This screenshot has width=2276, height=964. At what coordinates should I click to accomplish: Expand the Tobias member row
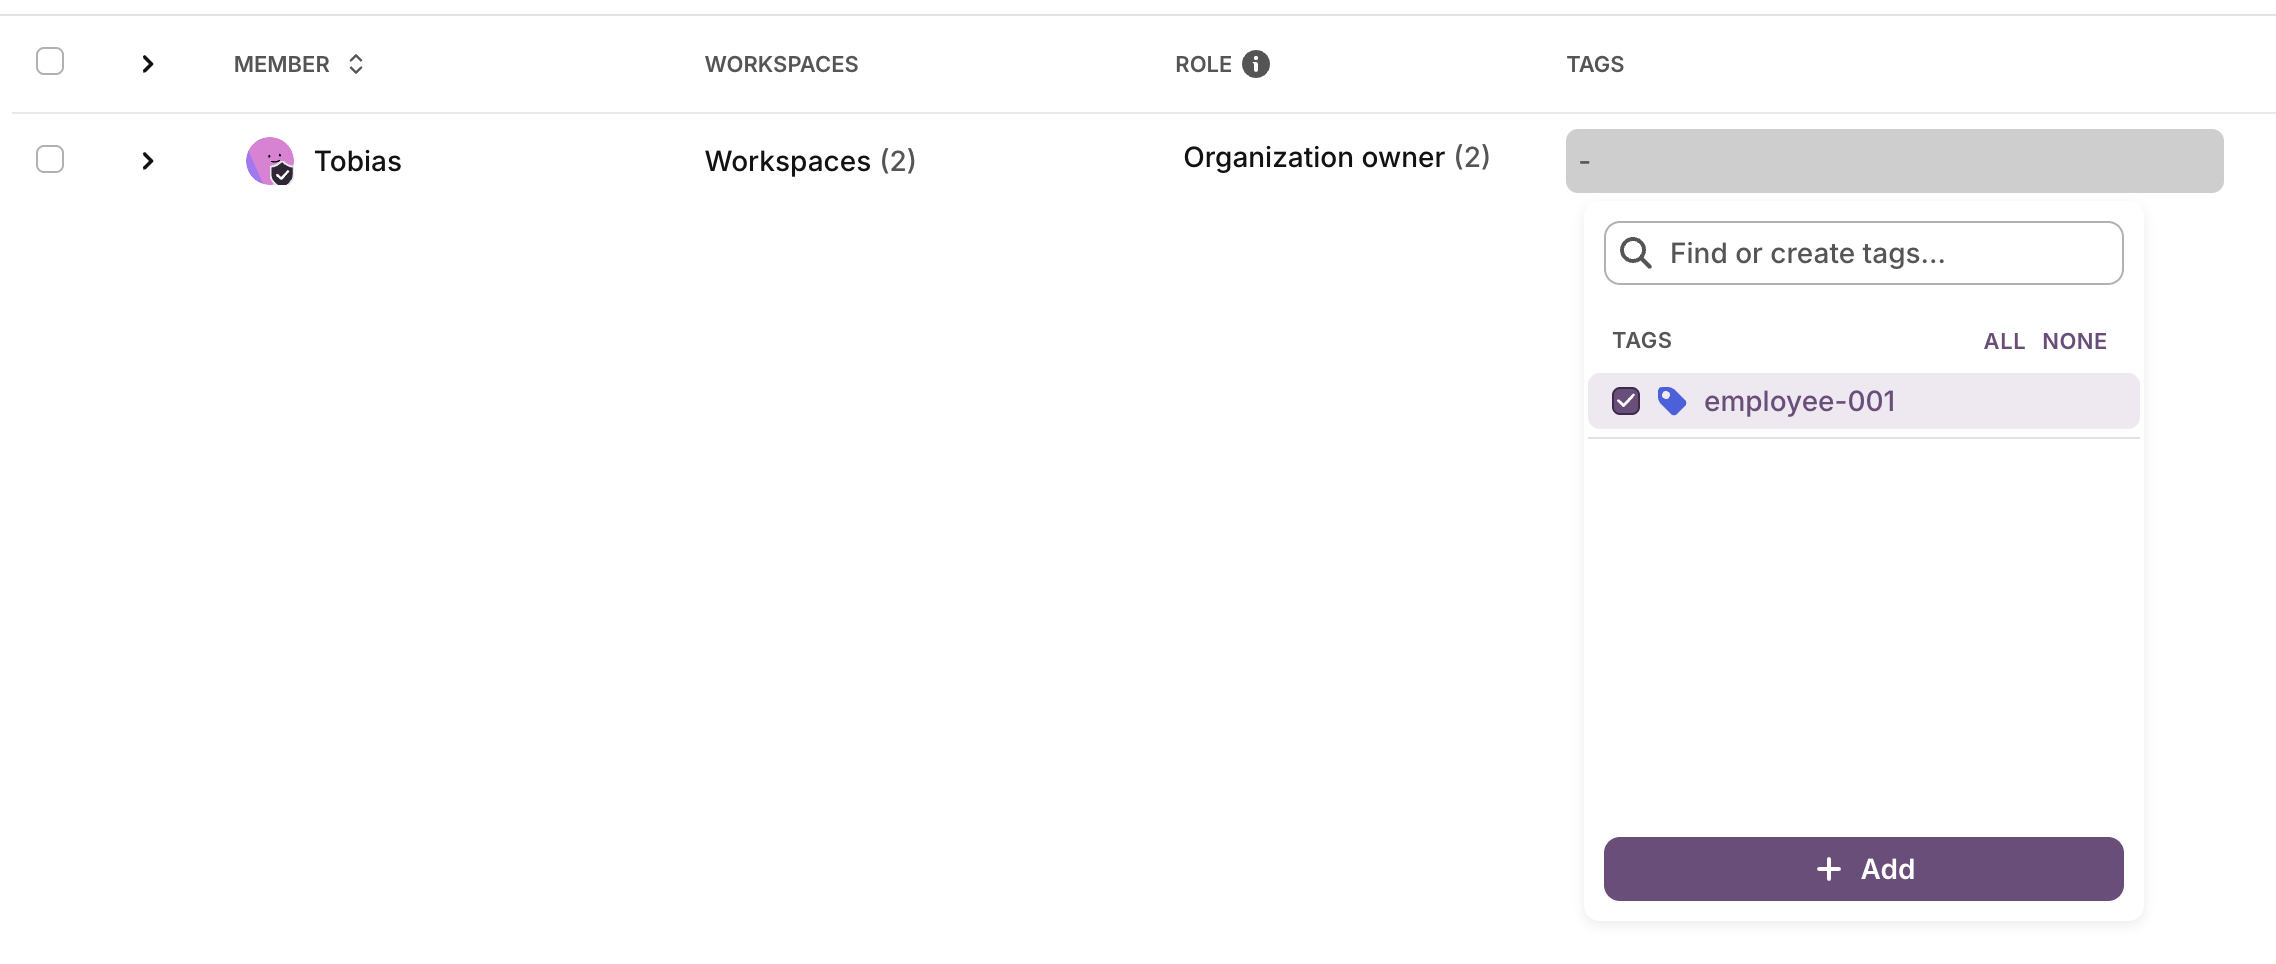tap(148, 161)
